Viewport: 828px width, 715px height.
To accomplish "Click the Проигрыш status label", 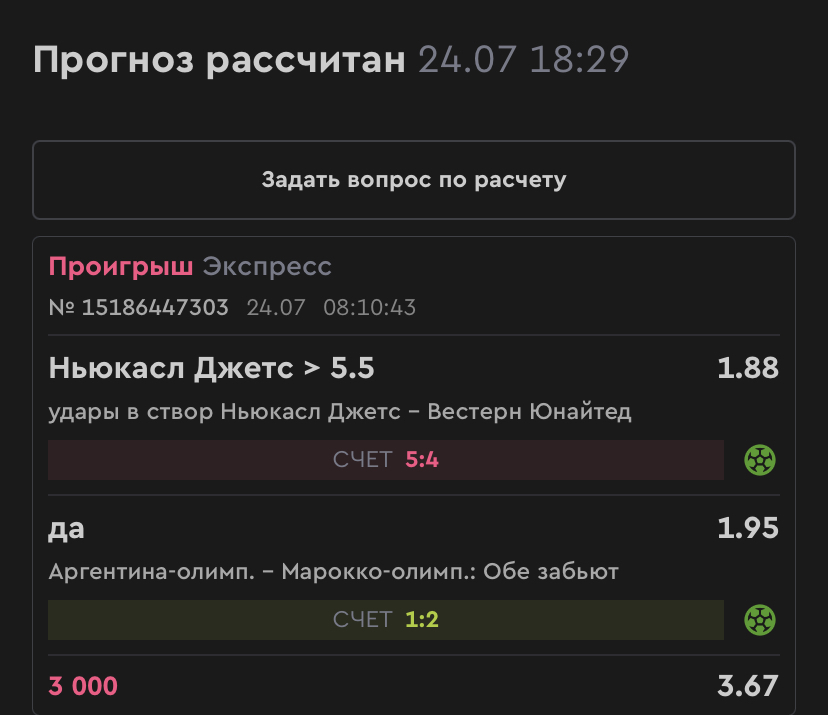I will [121, 266].
